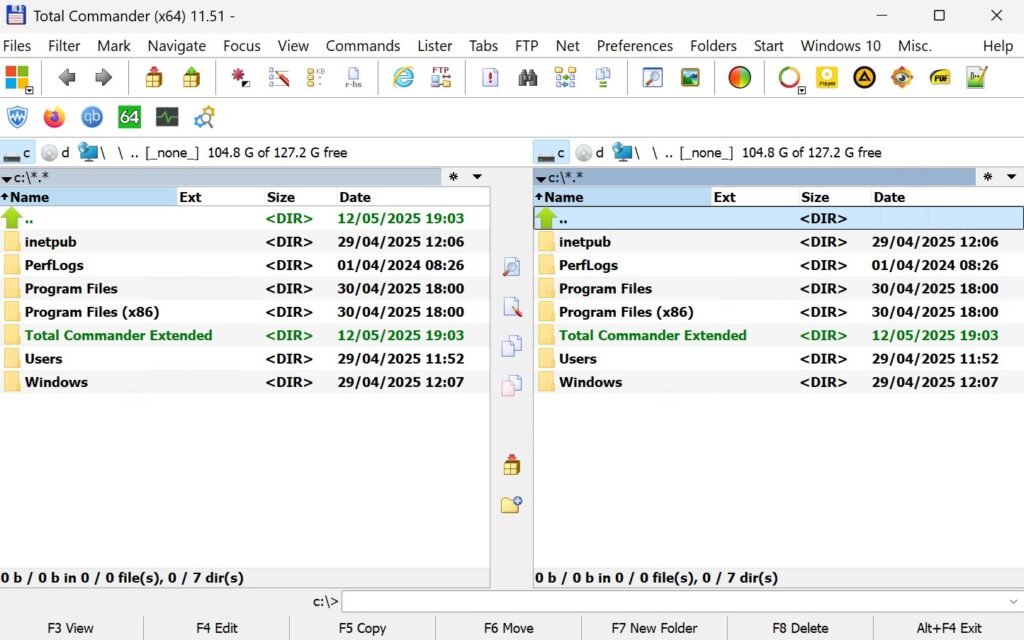The width and height of the screenshot is (1024, 640).
Task: Open left panel path c:\*.* dropdown triangle
Action: pos(7,178)
